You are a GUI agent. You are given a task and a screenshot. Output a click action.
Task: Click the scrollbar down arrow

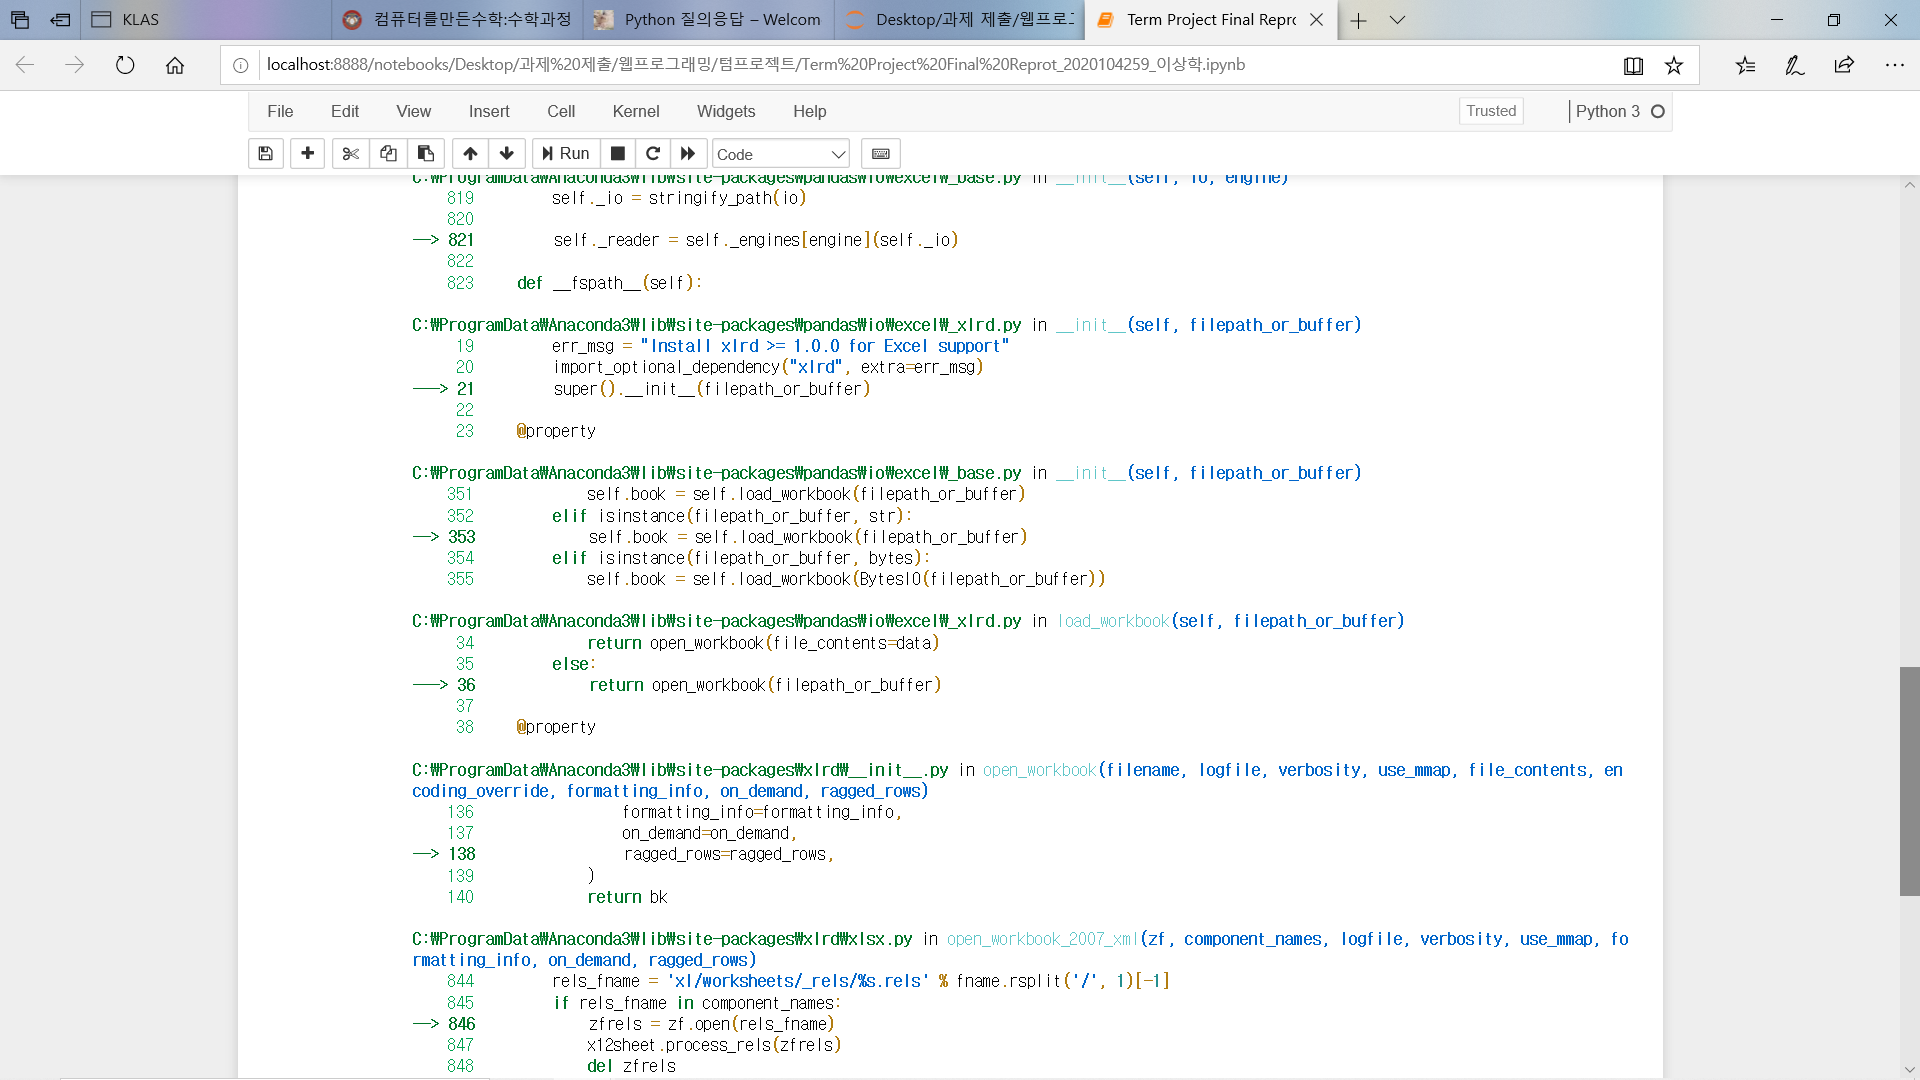click(x=1909, y=1069)
